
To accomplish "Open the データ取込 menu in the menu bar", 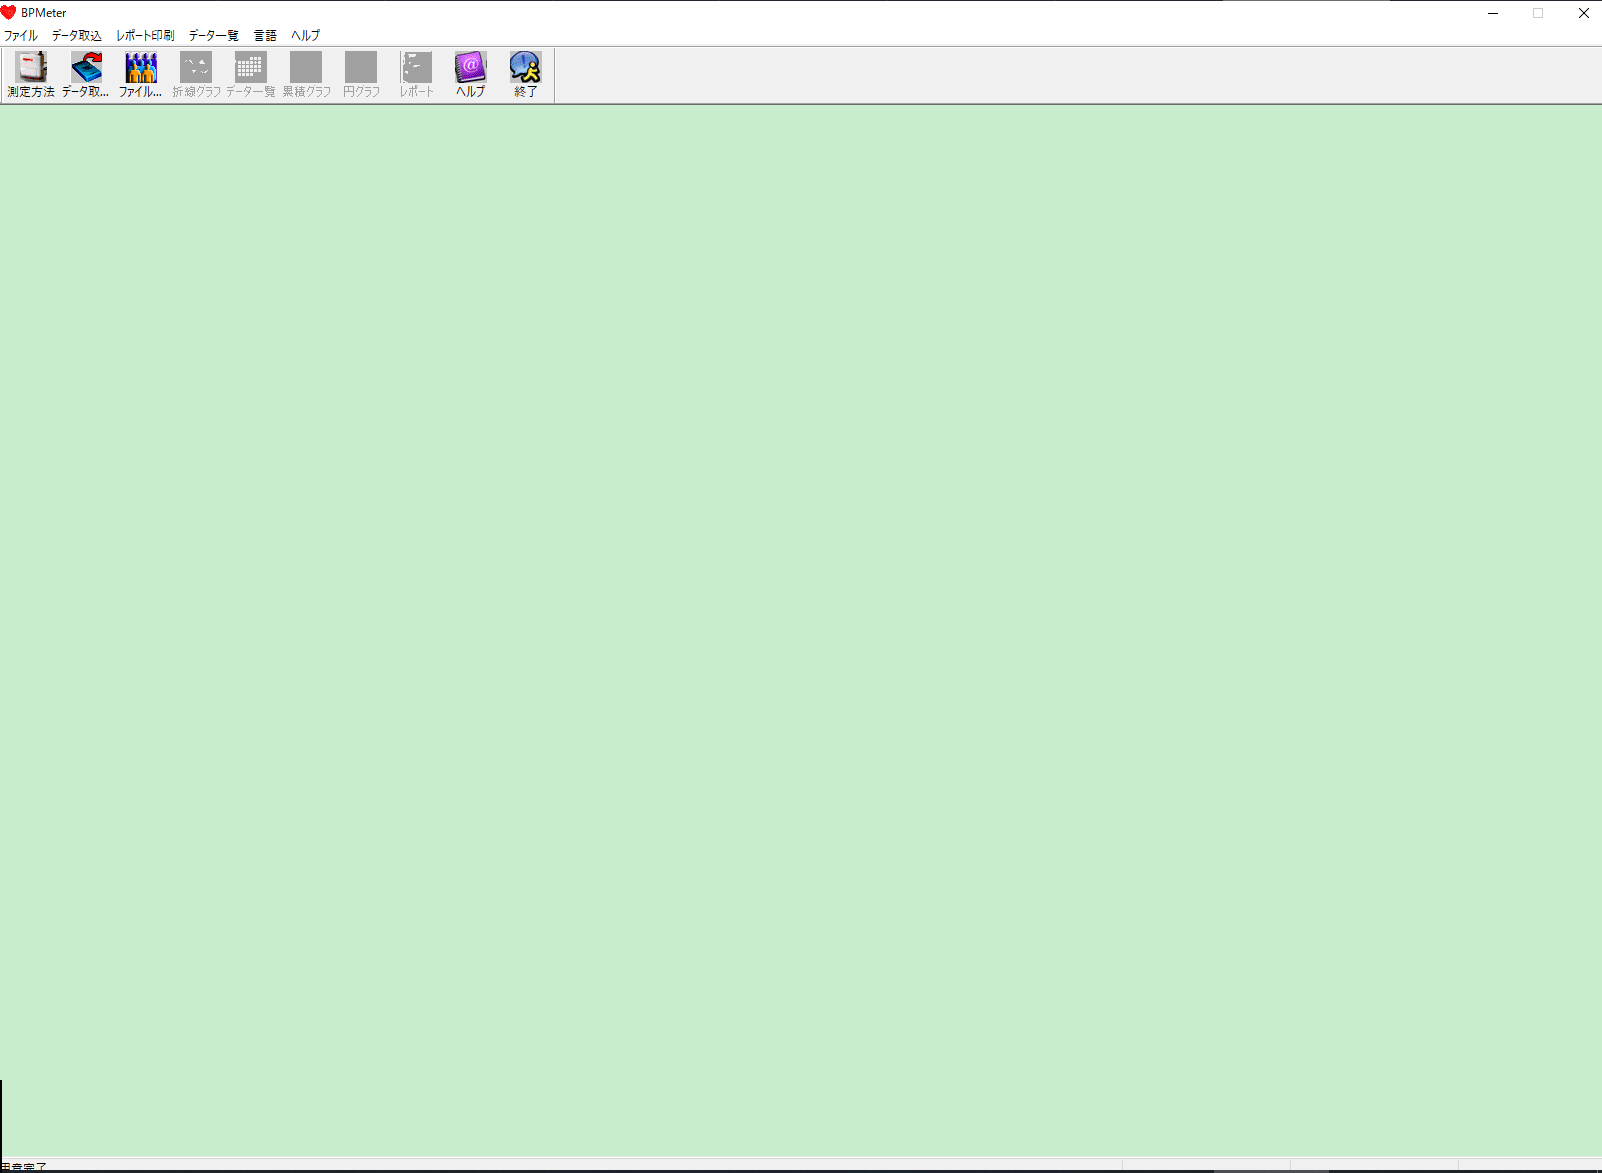I will [77, 35].
